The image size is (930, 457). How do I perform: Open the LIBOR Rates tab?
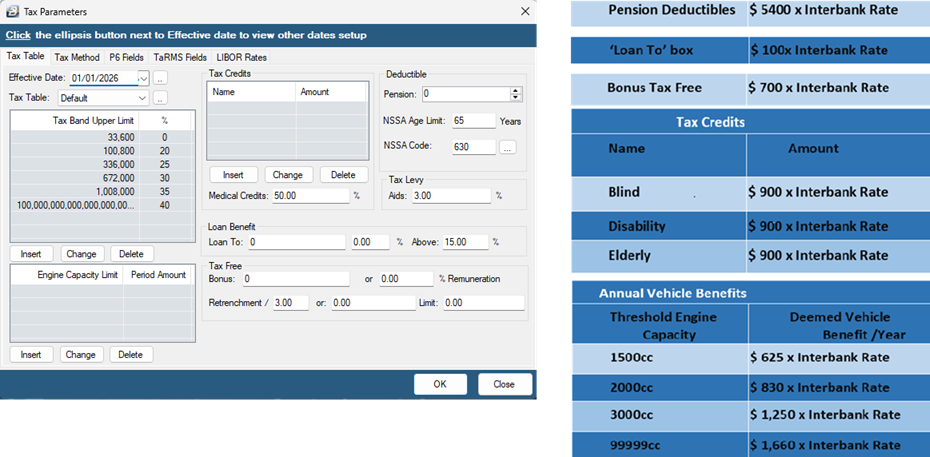pos(241,57)
